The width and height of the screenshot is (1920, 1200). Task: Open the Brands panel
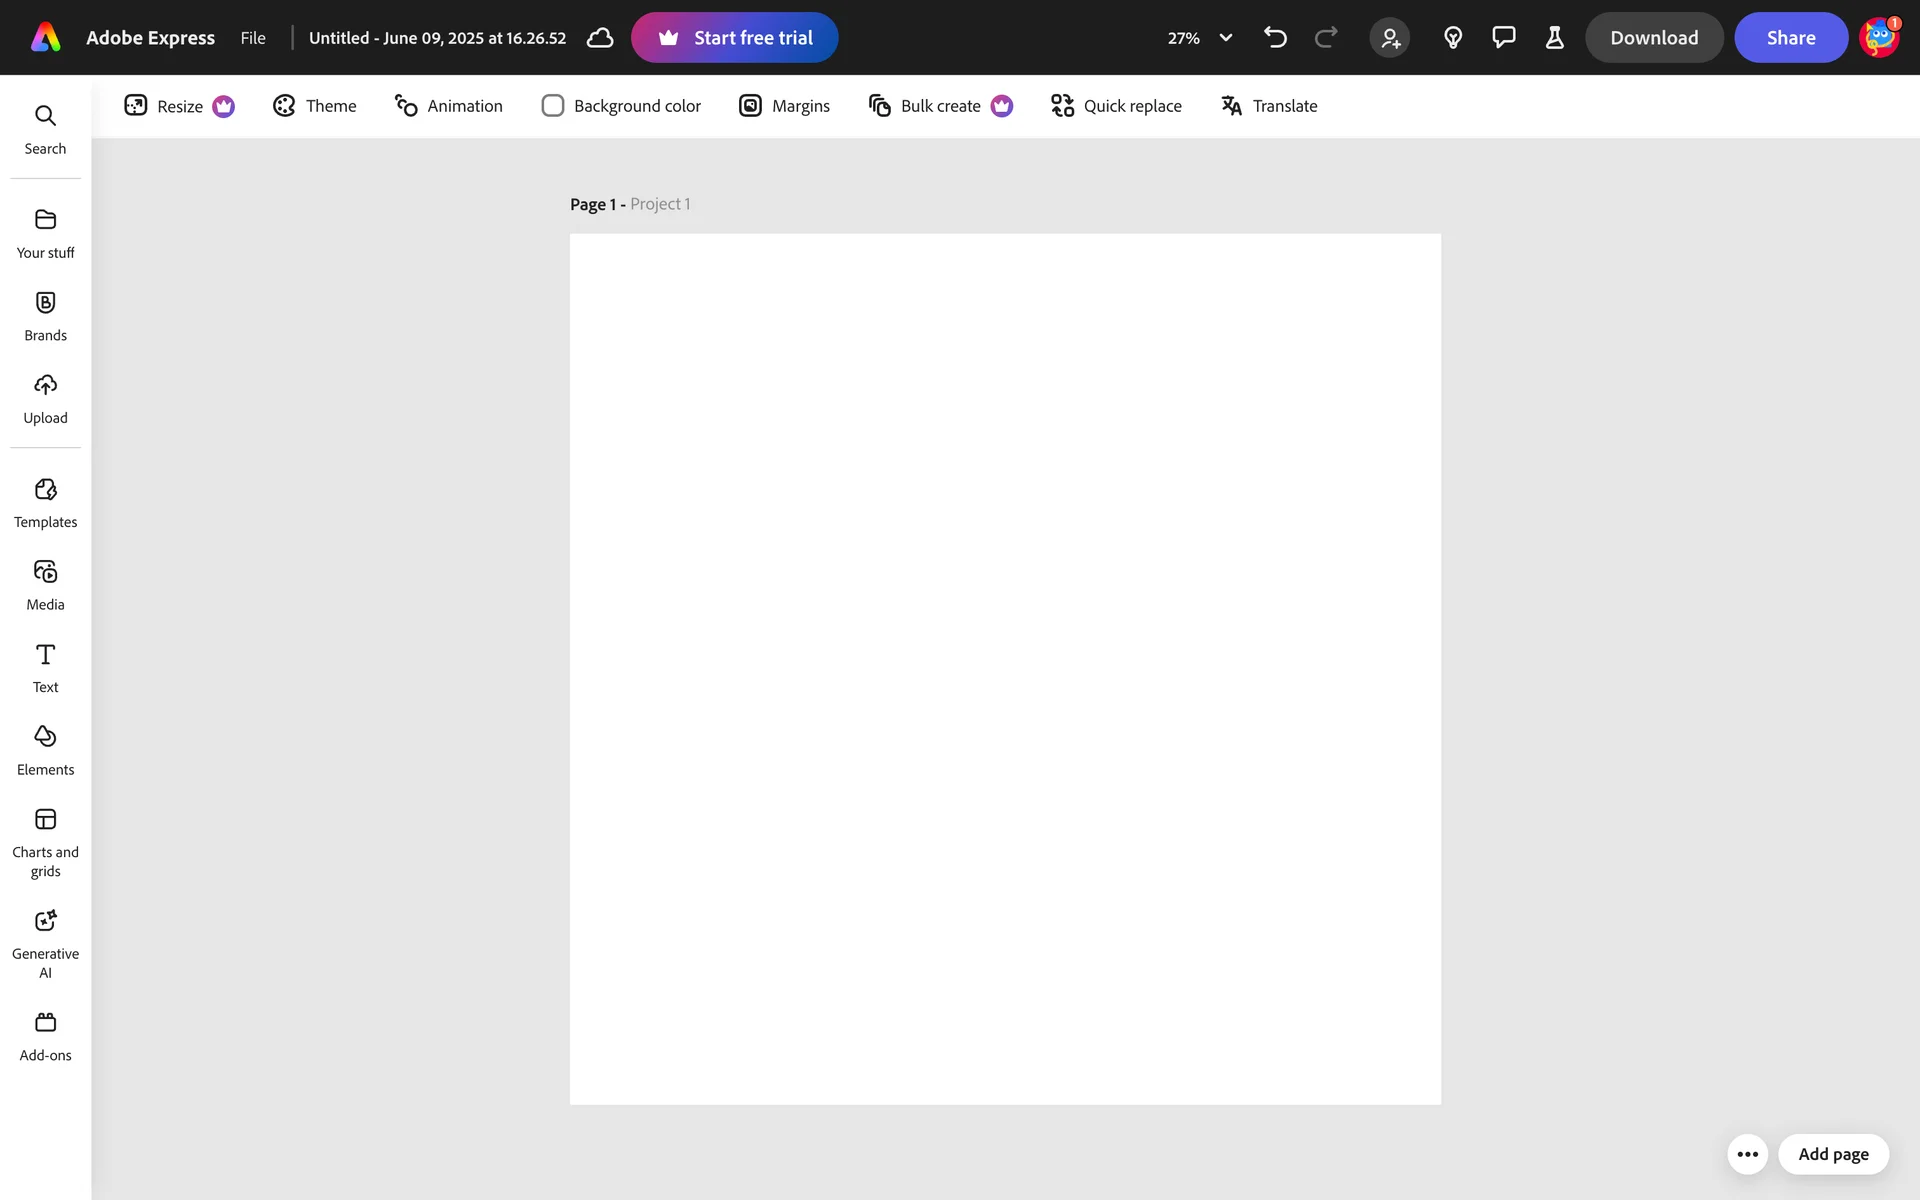[x=45, y=316]
